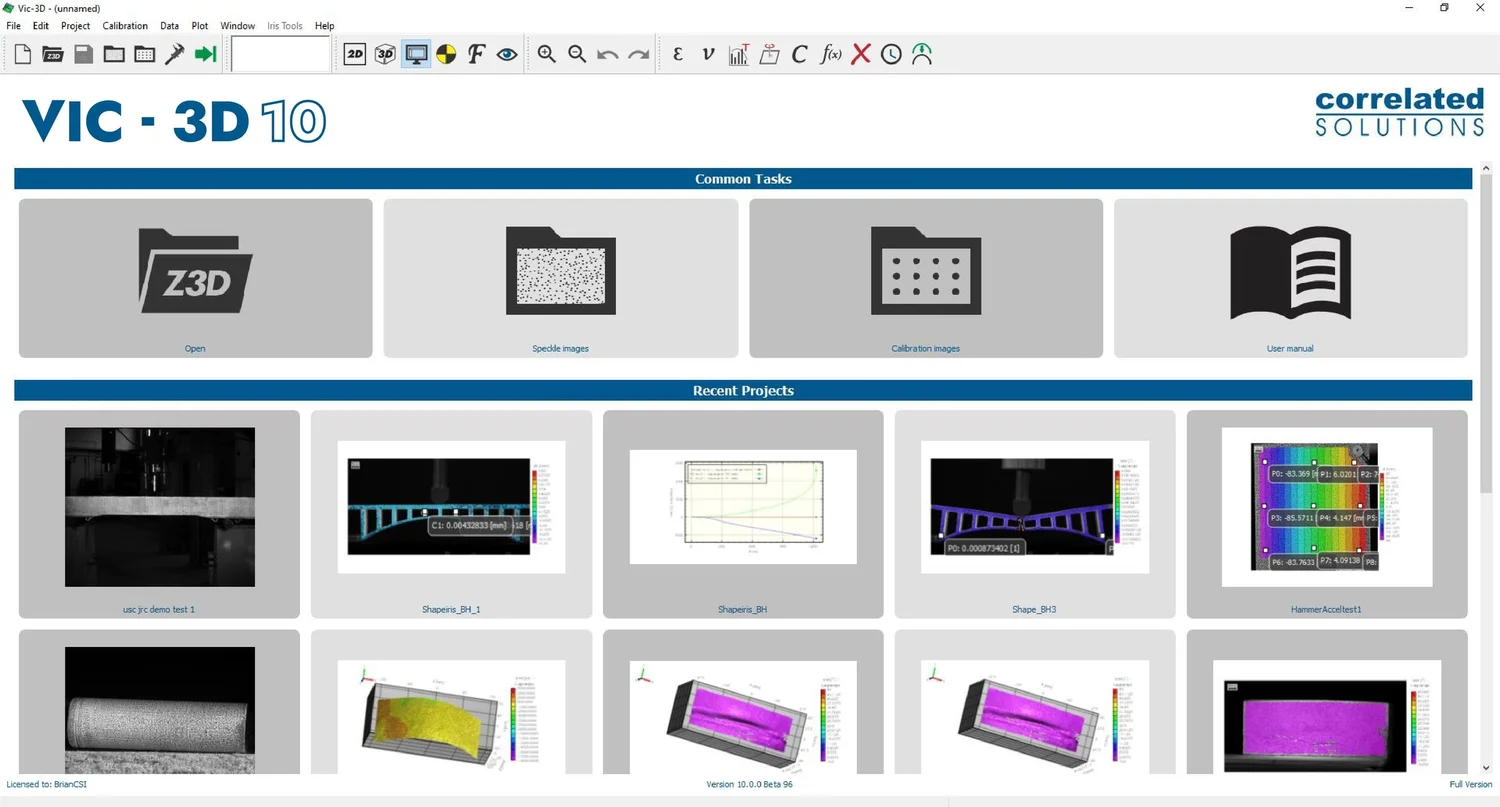Expand the Plot menu
The width and height of the screenshot is (1500, 807).
click(x=199, y=25)
